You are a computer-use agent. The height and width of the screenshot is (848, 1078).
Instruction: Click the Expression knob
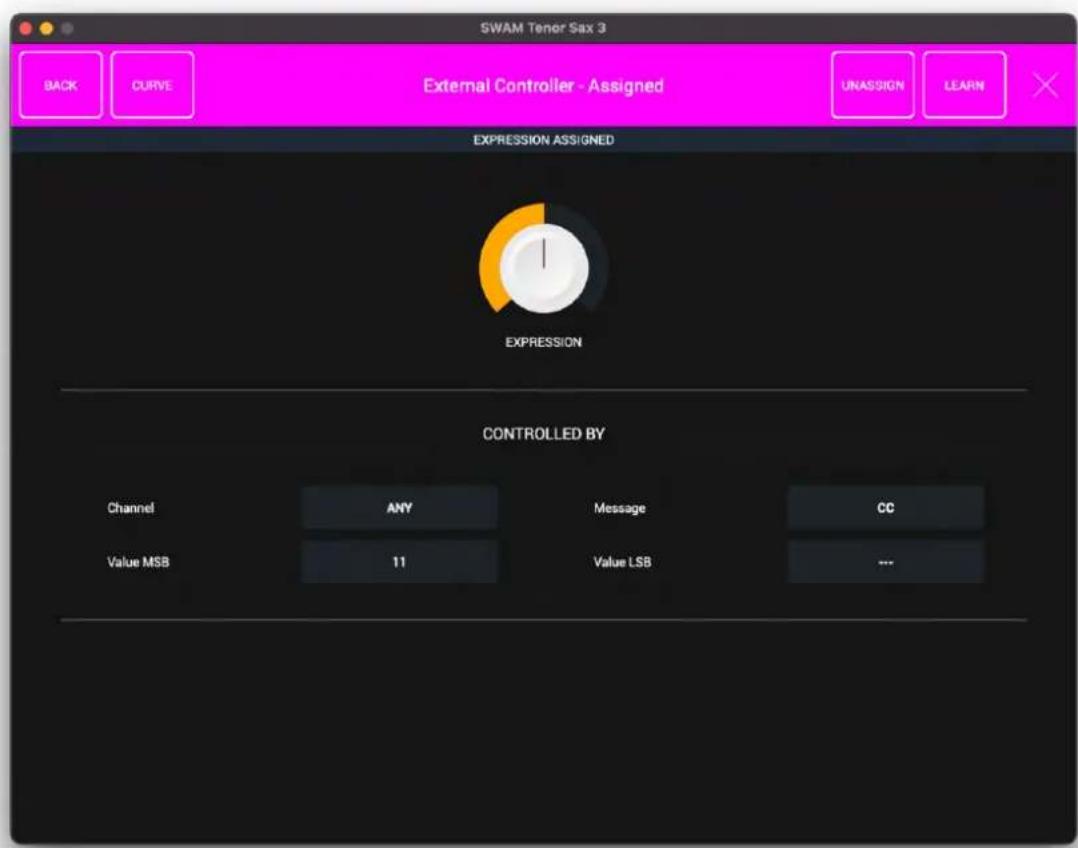(544, 267)
